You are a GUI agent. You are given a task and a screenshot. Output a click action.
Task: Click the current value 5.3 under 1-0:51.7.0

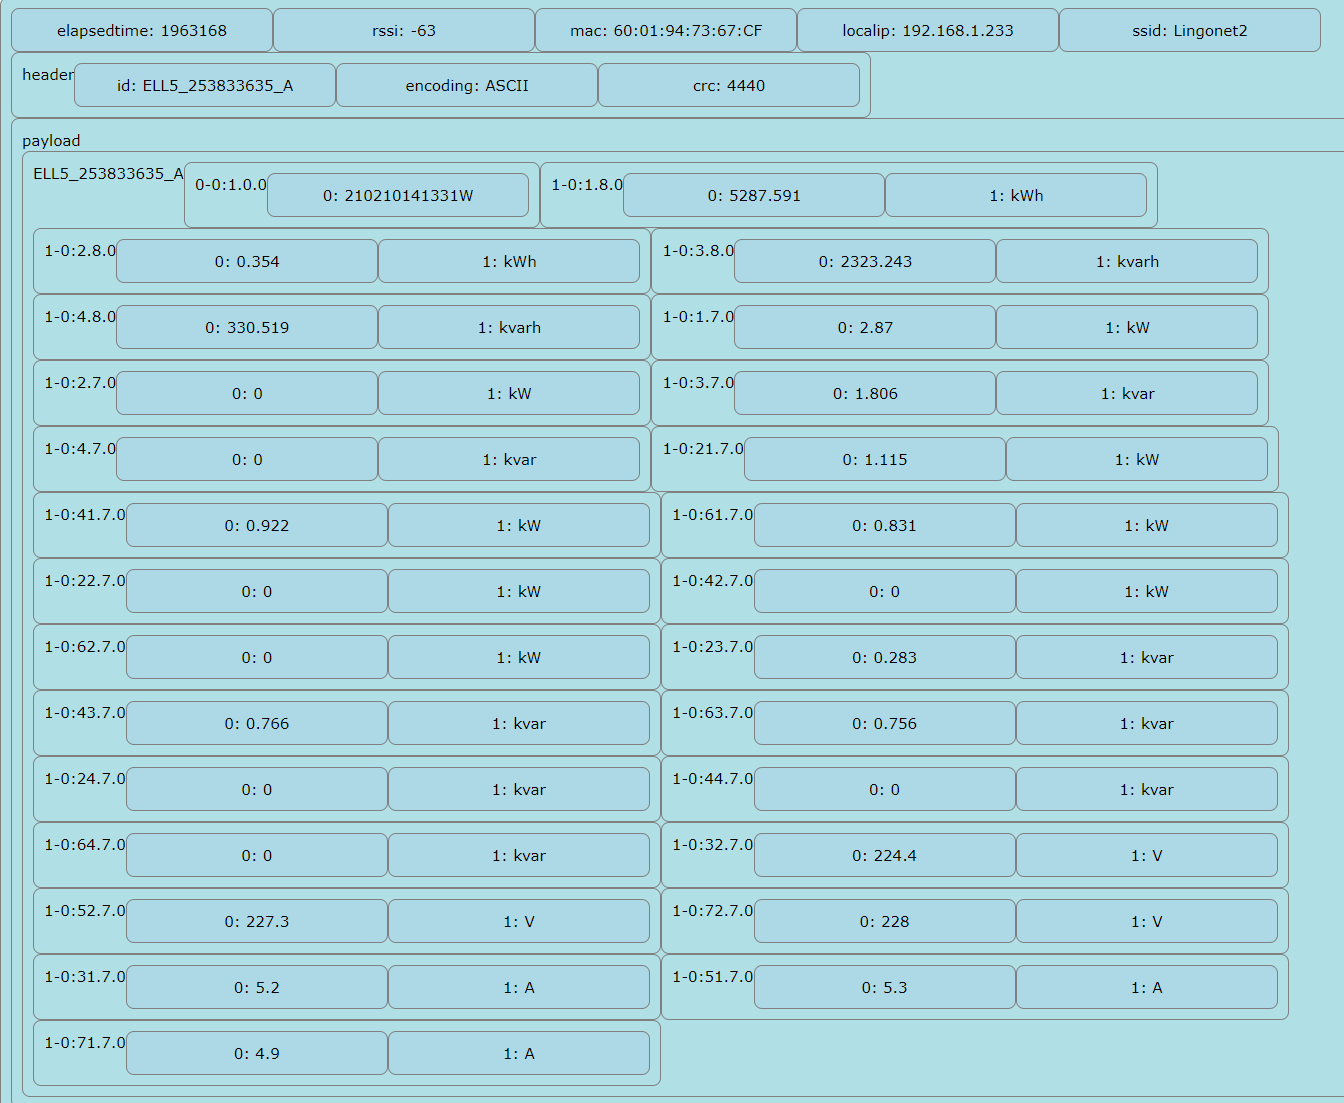885,987
